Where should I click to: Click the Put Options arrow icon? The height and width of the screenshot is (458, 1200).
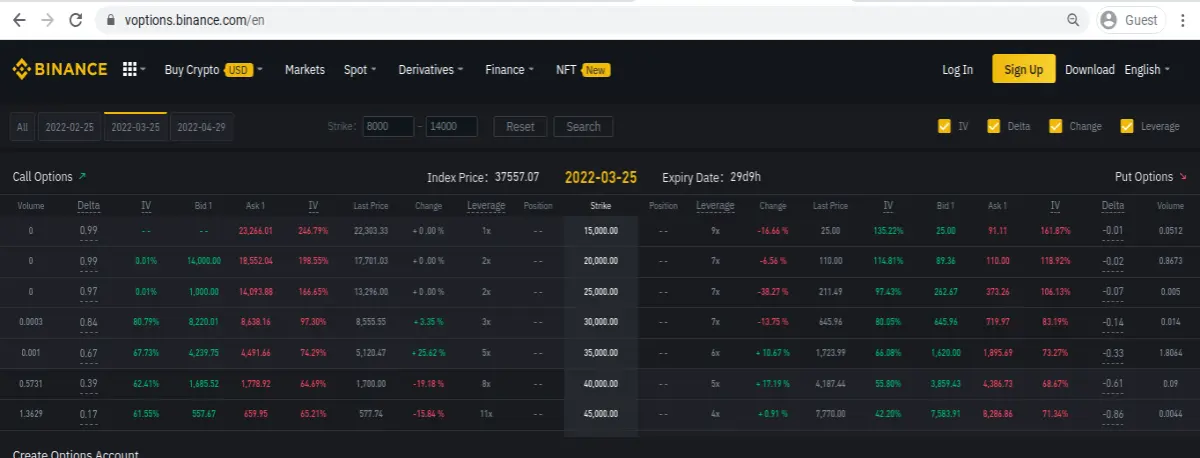[x=1183, y=177]
